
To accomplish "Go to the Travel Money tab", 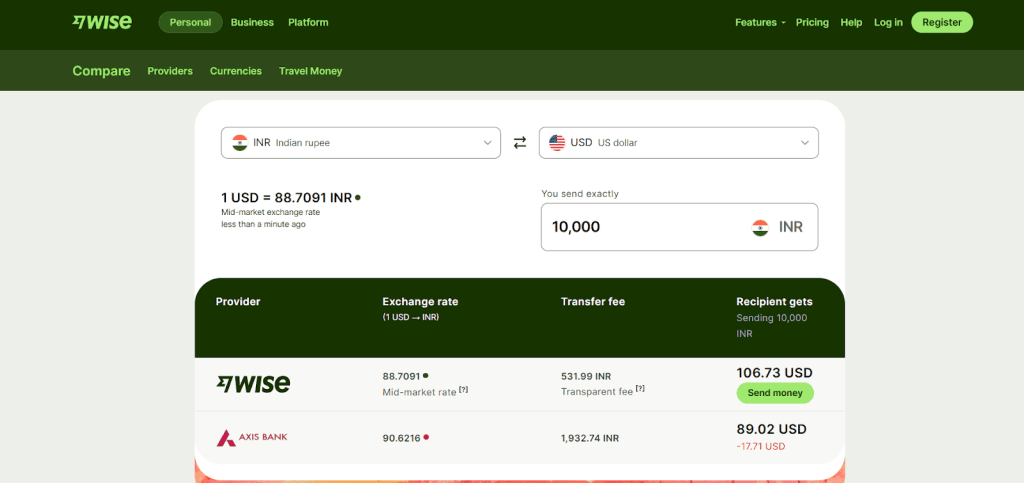I will pyautogui.click(x=310, y=71).
